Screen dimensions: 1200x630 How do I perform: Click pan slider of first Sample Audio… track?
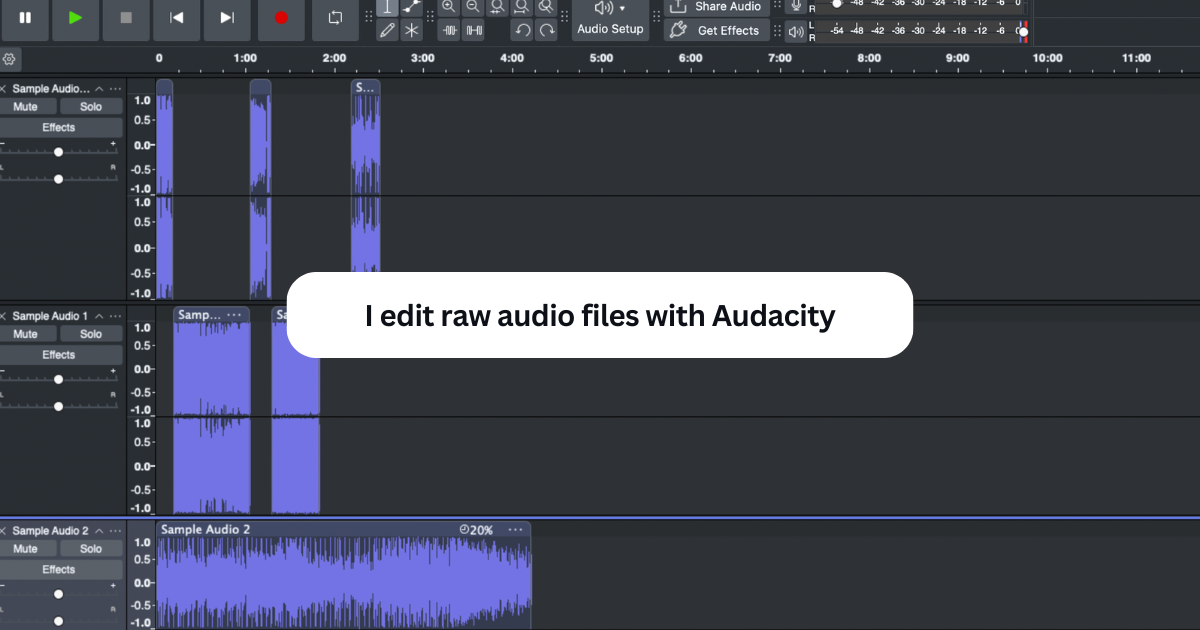click(58, 179)
